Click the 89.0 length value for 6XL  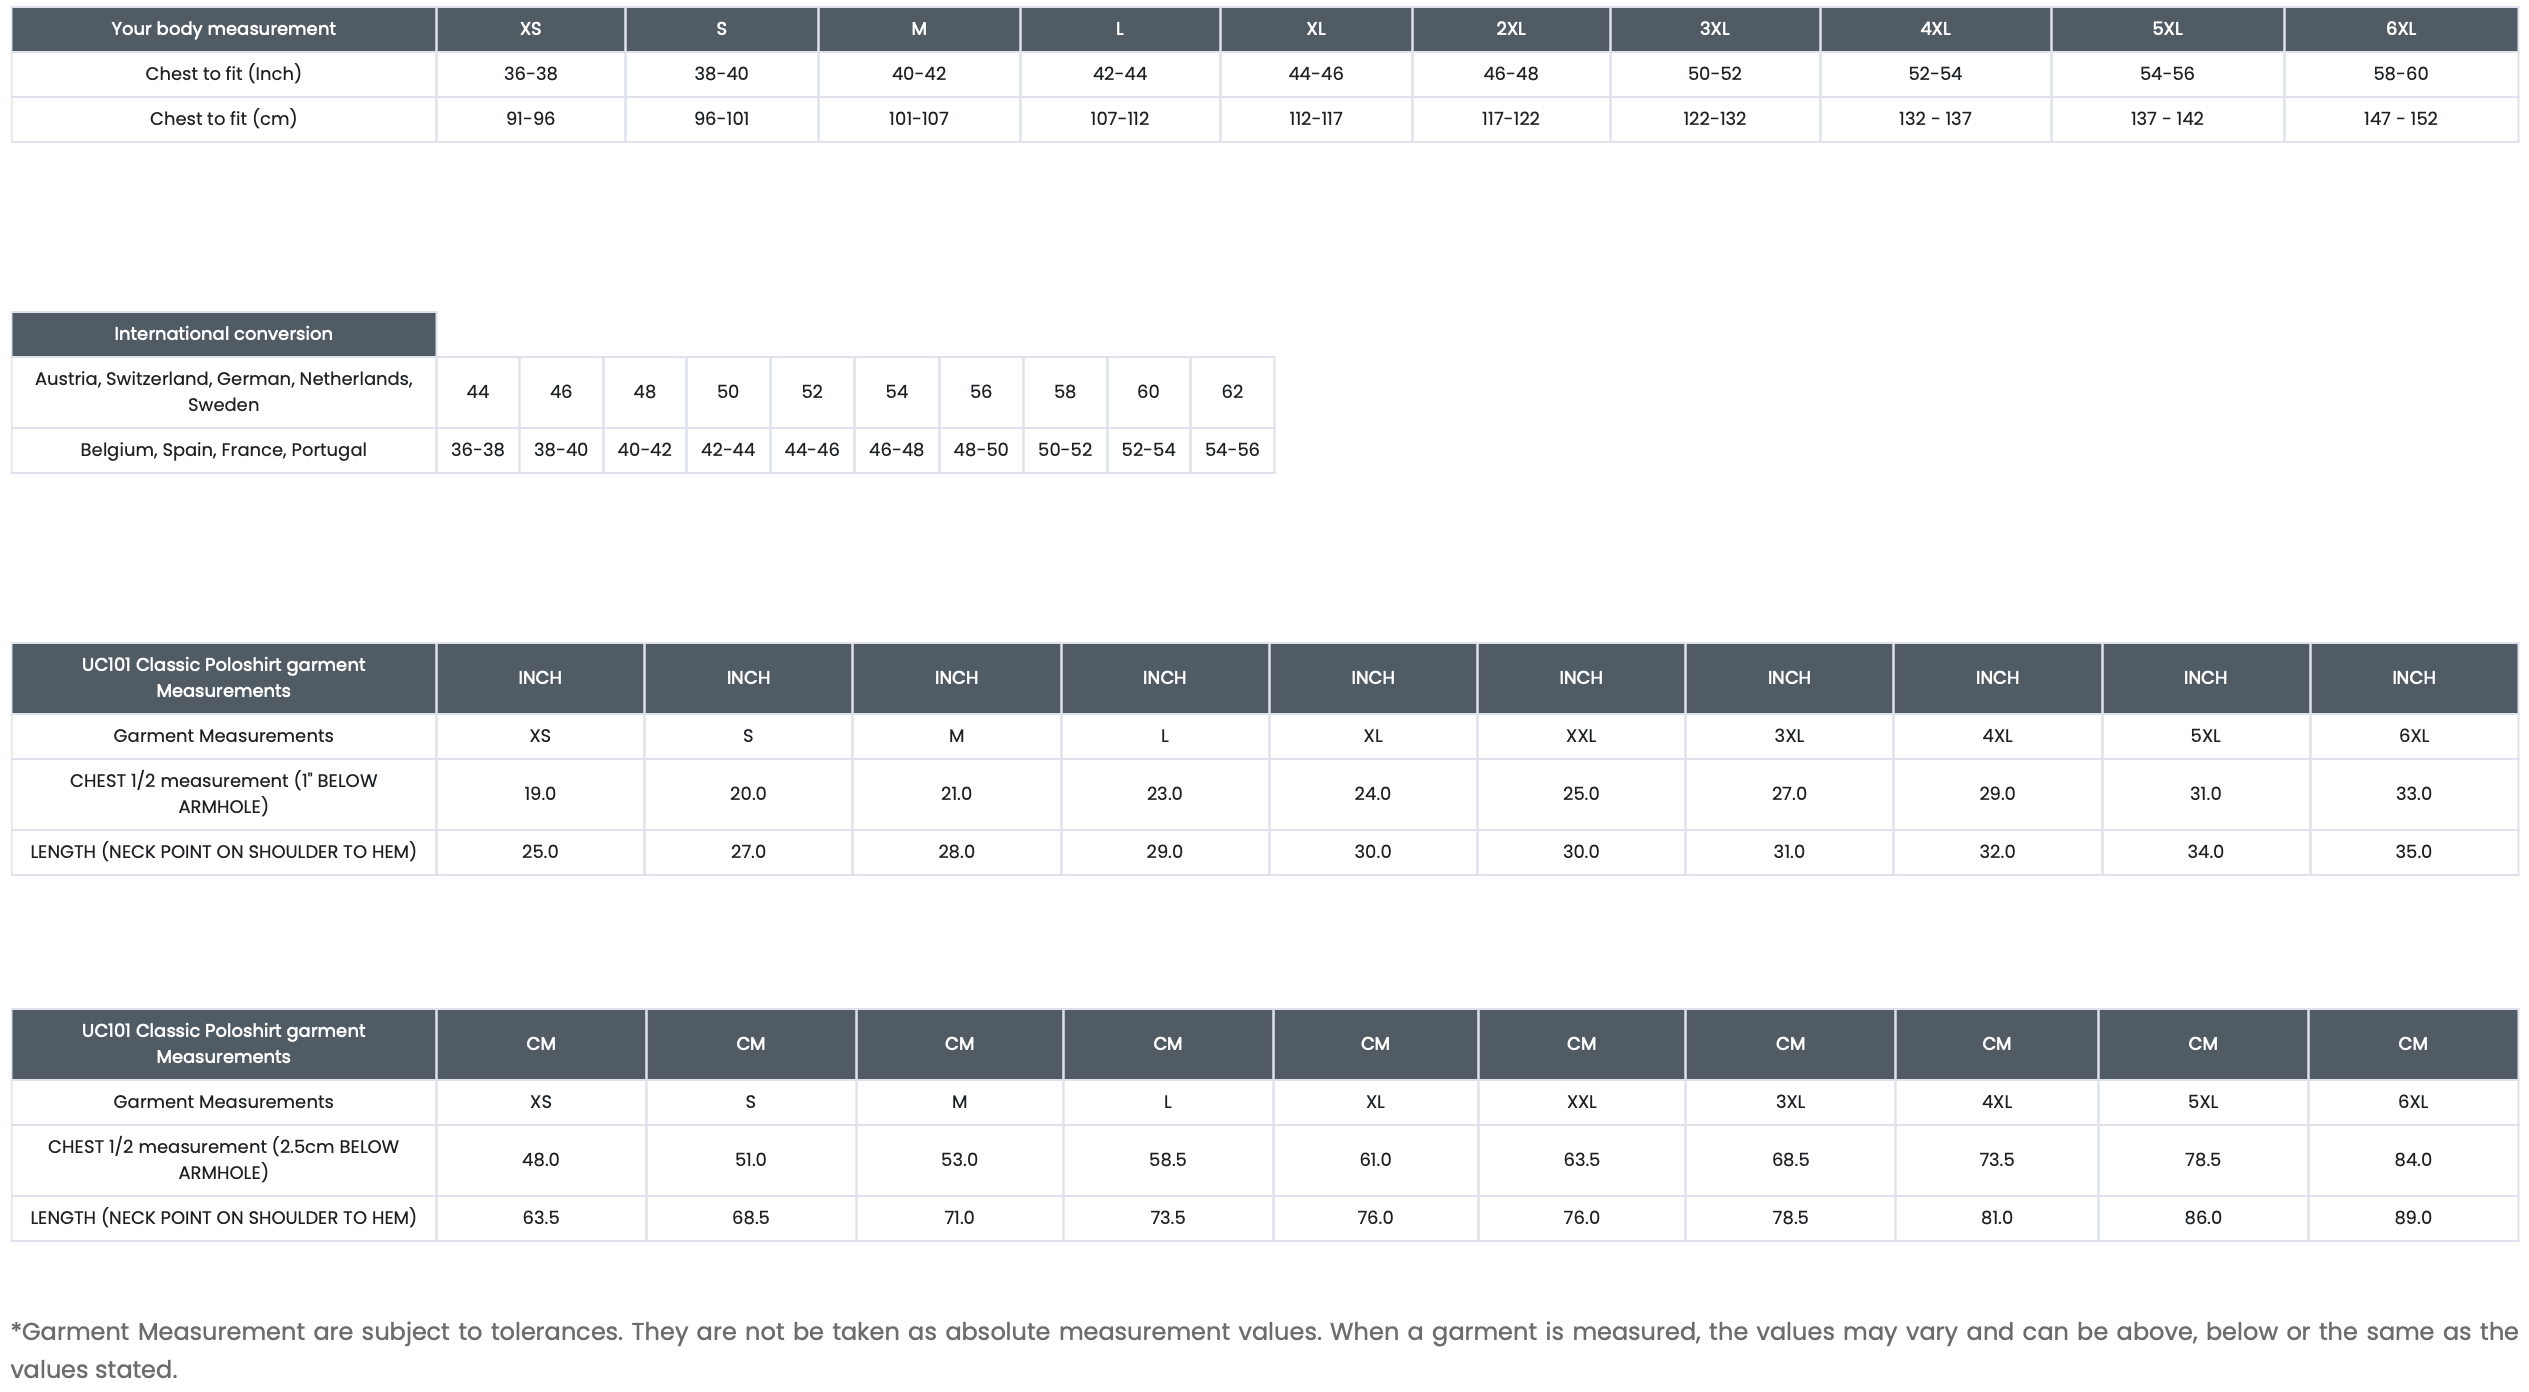tap(2413, 1218)
